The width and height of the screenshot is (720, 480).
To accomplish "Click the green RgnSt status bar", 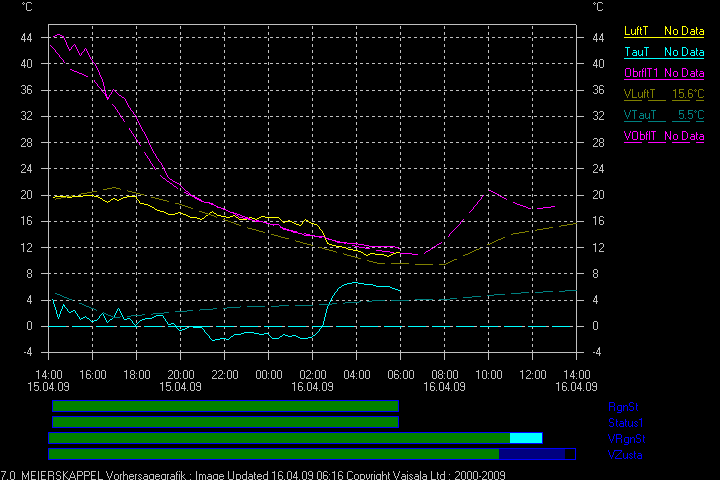I will tap(225, 406).
